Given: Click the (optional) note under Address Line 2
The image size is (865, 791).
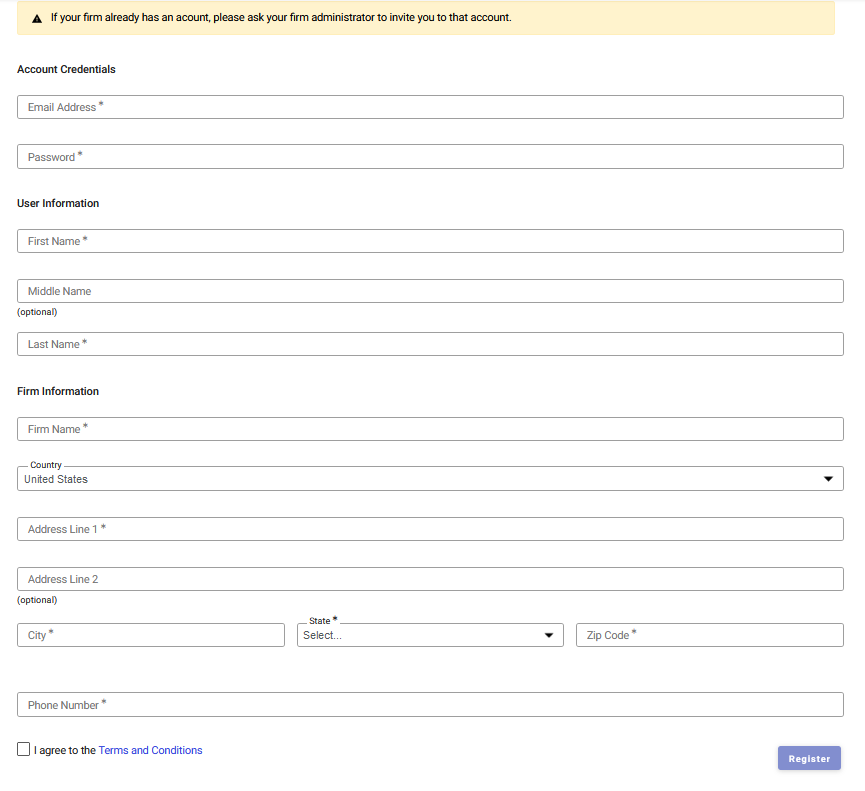Looking at the screenshot, I should (x=37, y=600).
